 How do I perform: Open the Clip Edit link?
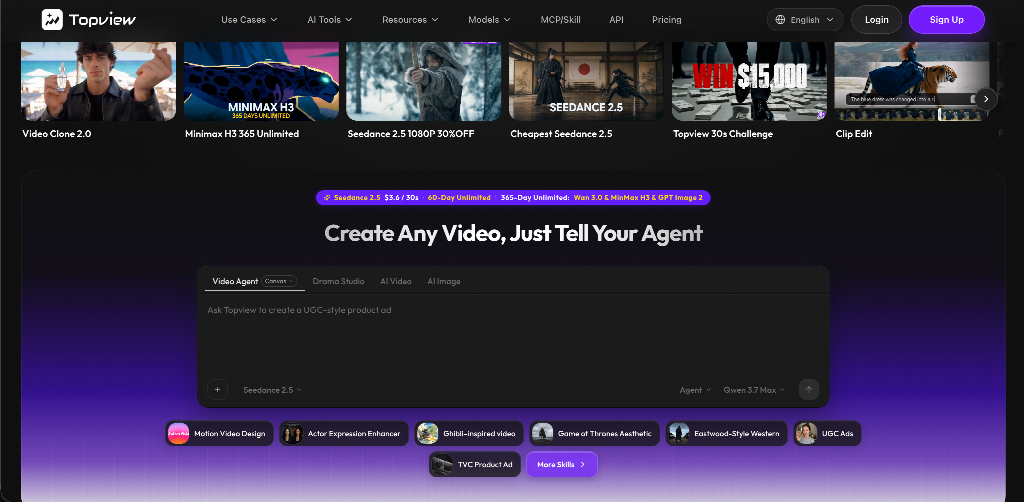[854, 134]
